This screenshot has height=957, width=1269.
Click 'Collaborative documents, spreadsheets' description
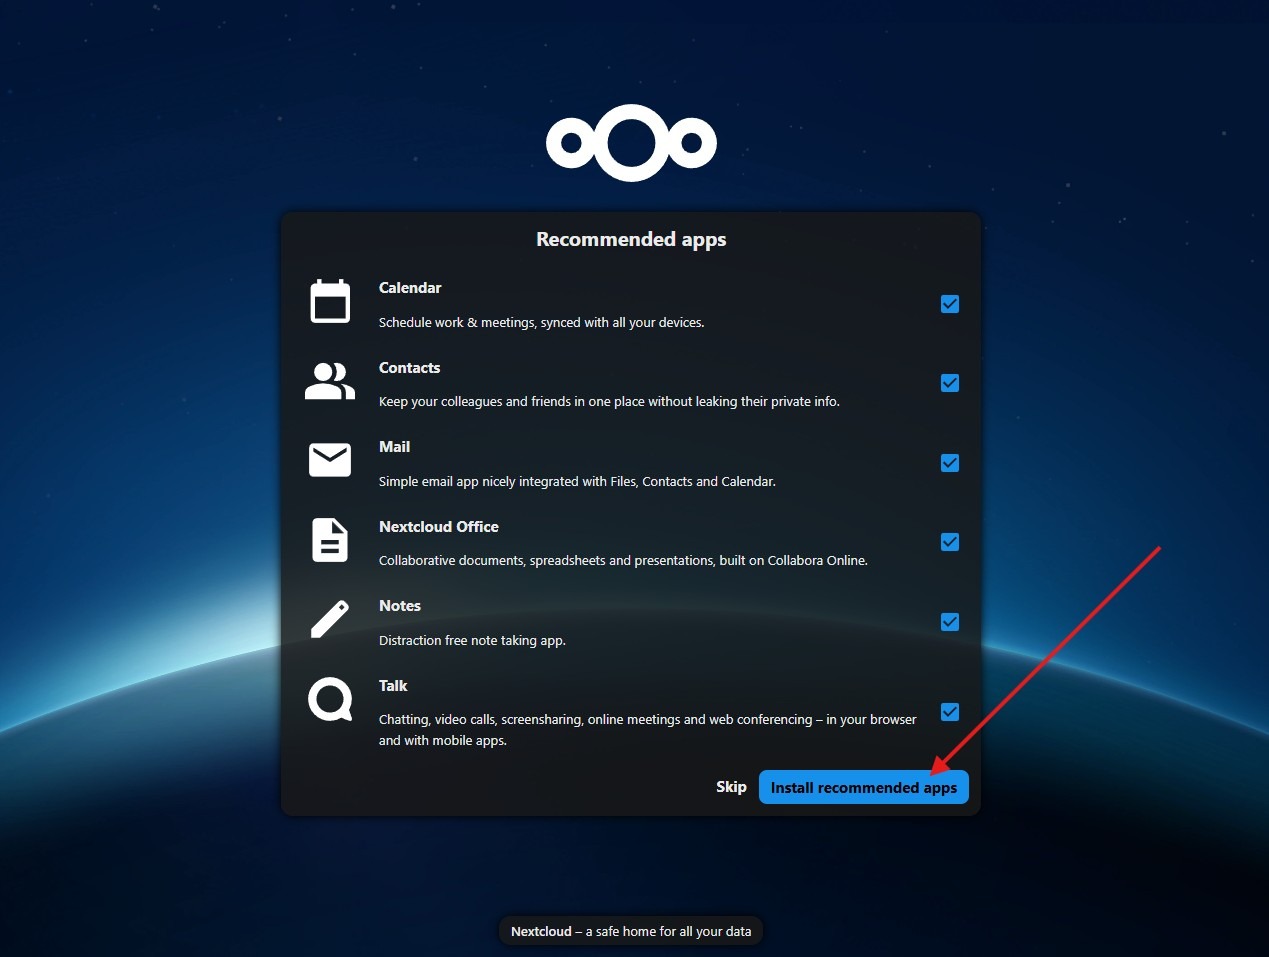[623, 561]
